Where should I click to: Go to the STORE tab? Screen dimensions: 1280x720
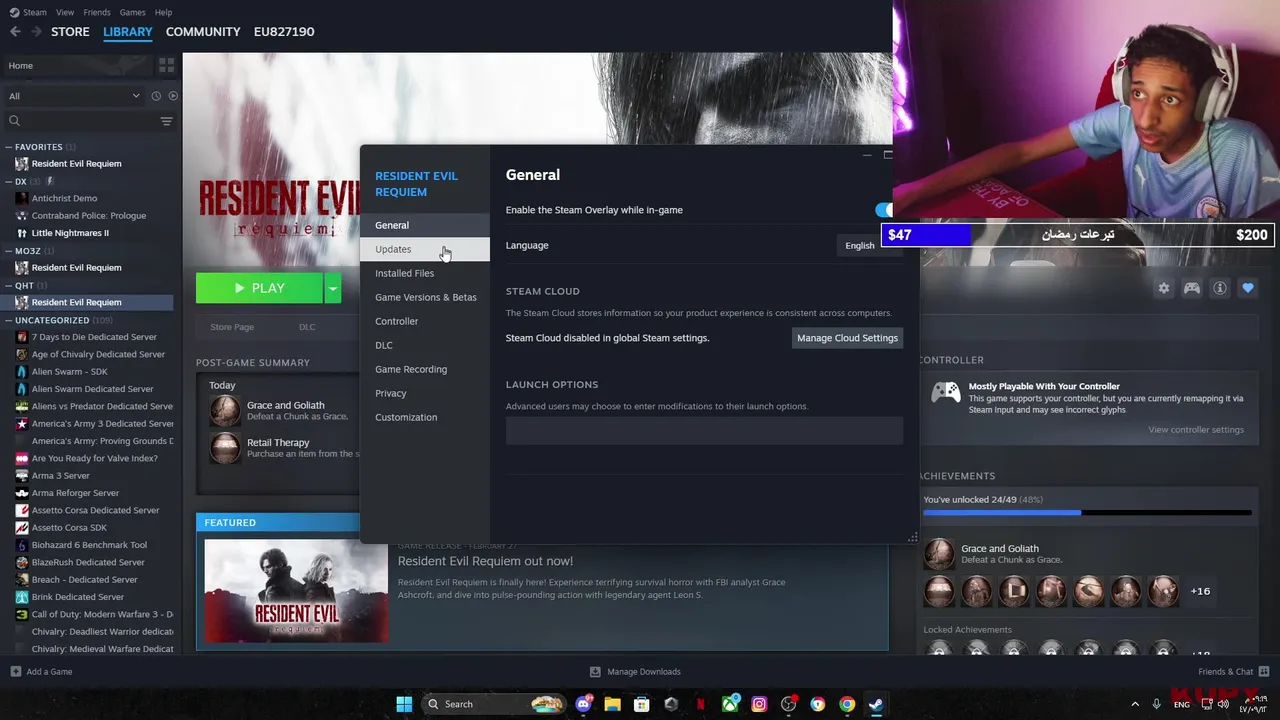coord(70,32)
